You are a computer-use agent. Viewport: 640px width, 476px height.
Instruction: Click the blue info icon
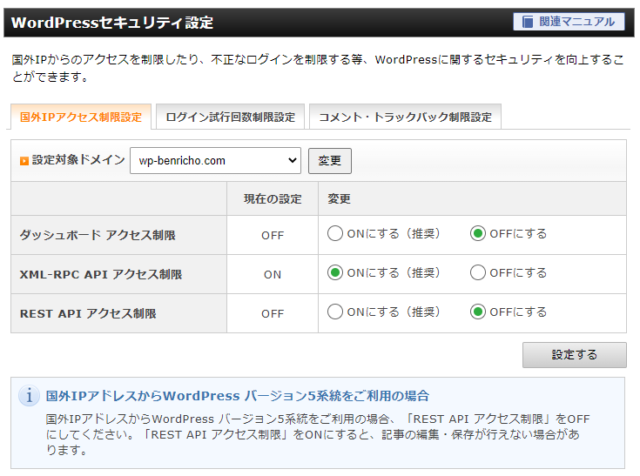pos(29,396)
